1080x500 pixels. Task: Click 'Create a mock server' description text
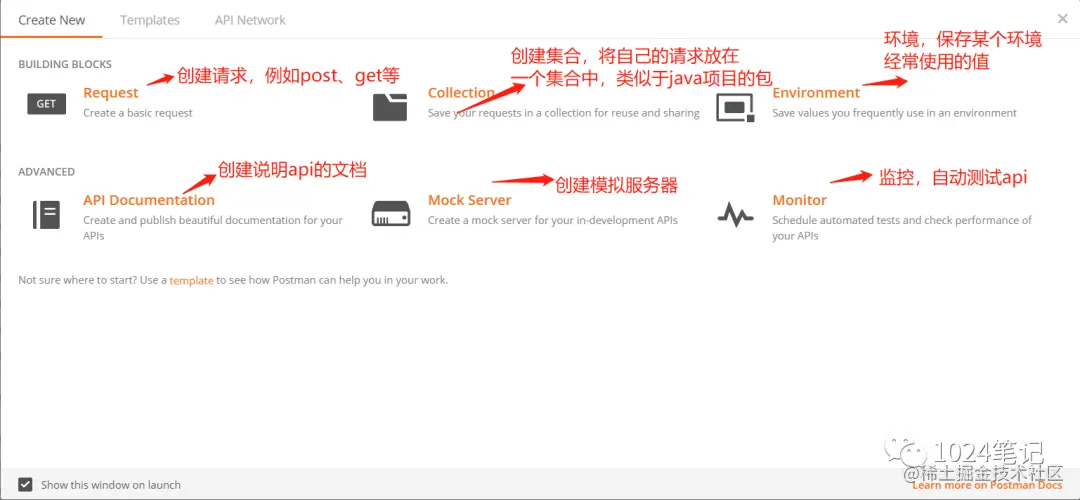[x=553, y=220]
